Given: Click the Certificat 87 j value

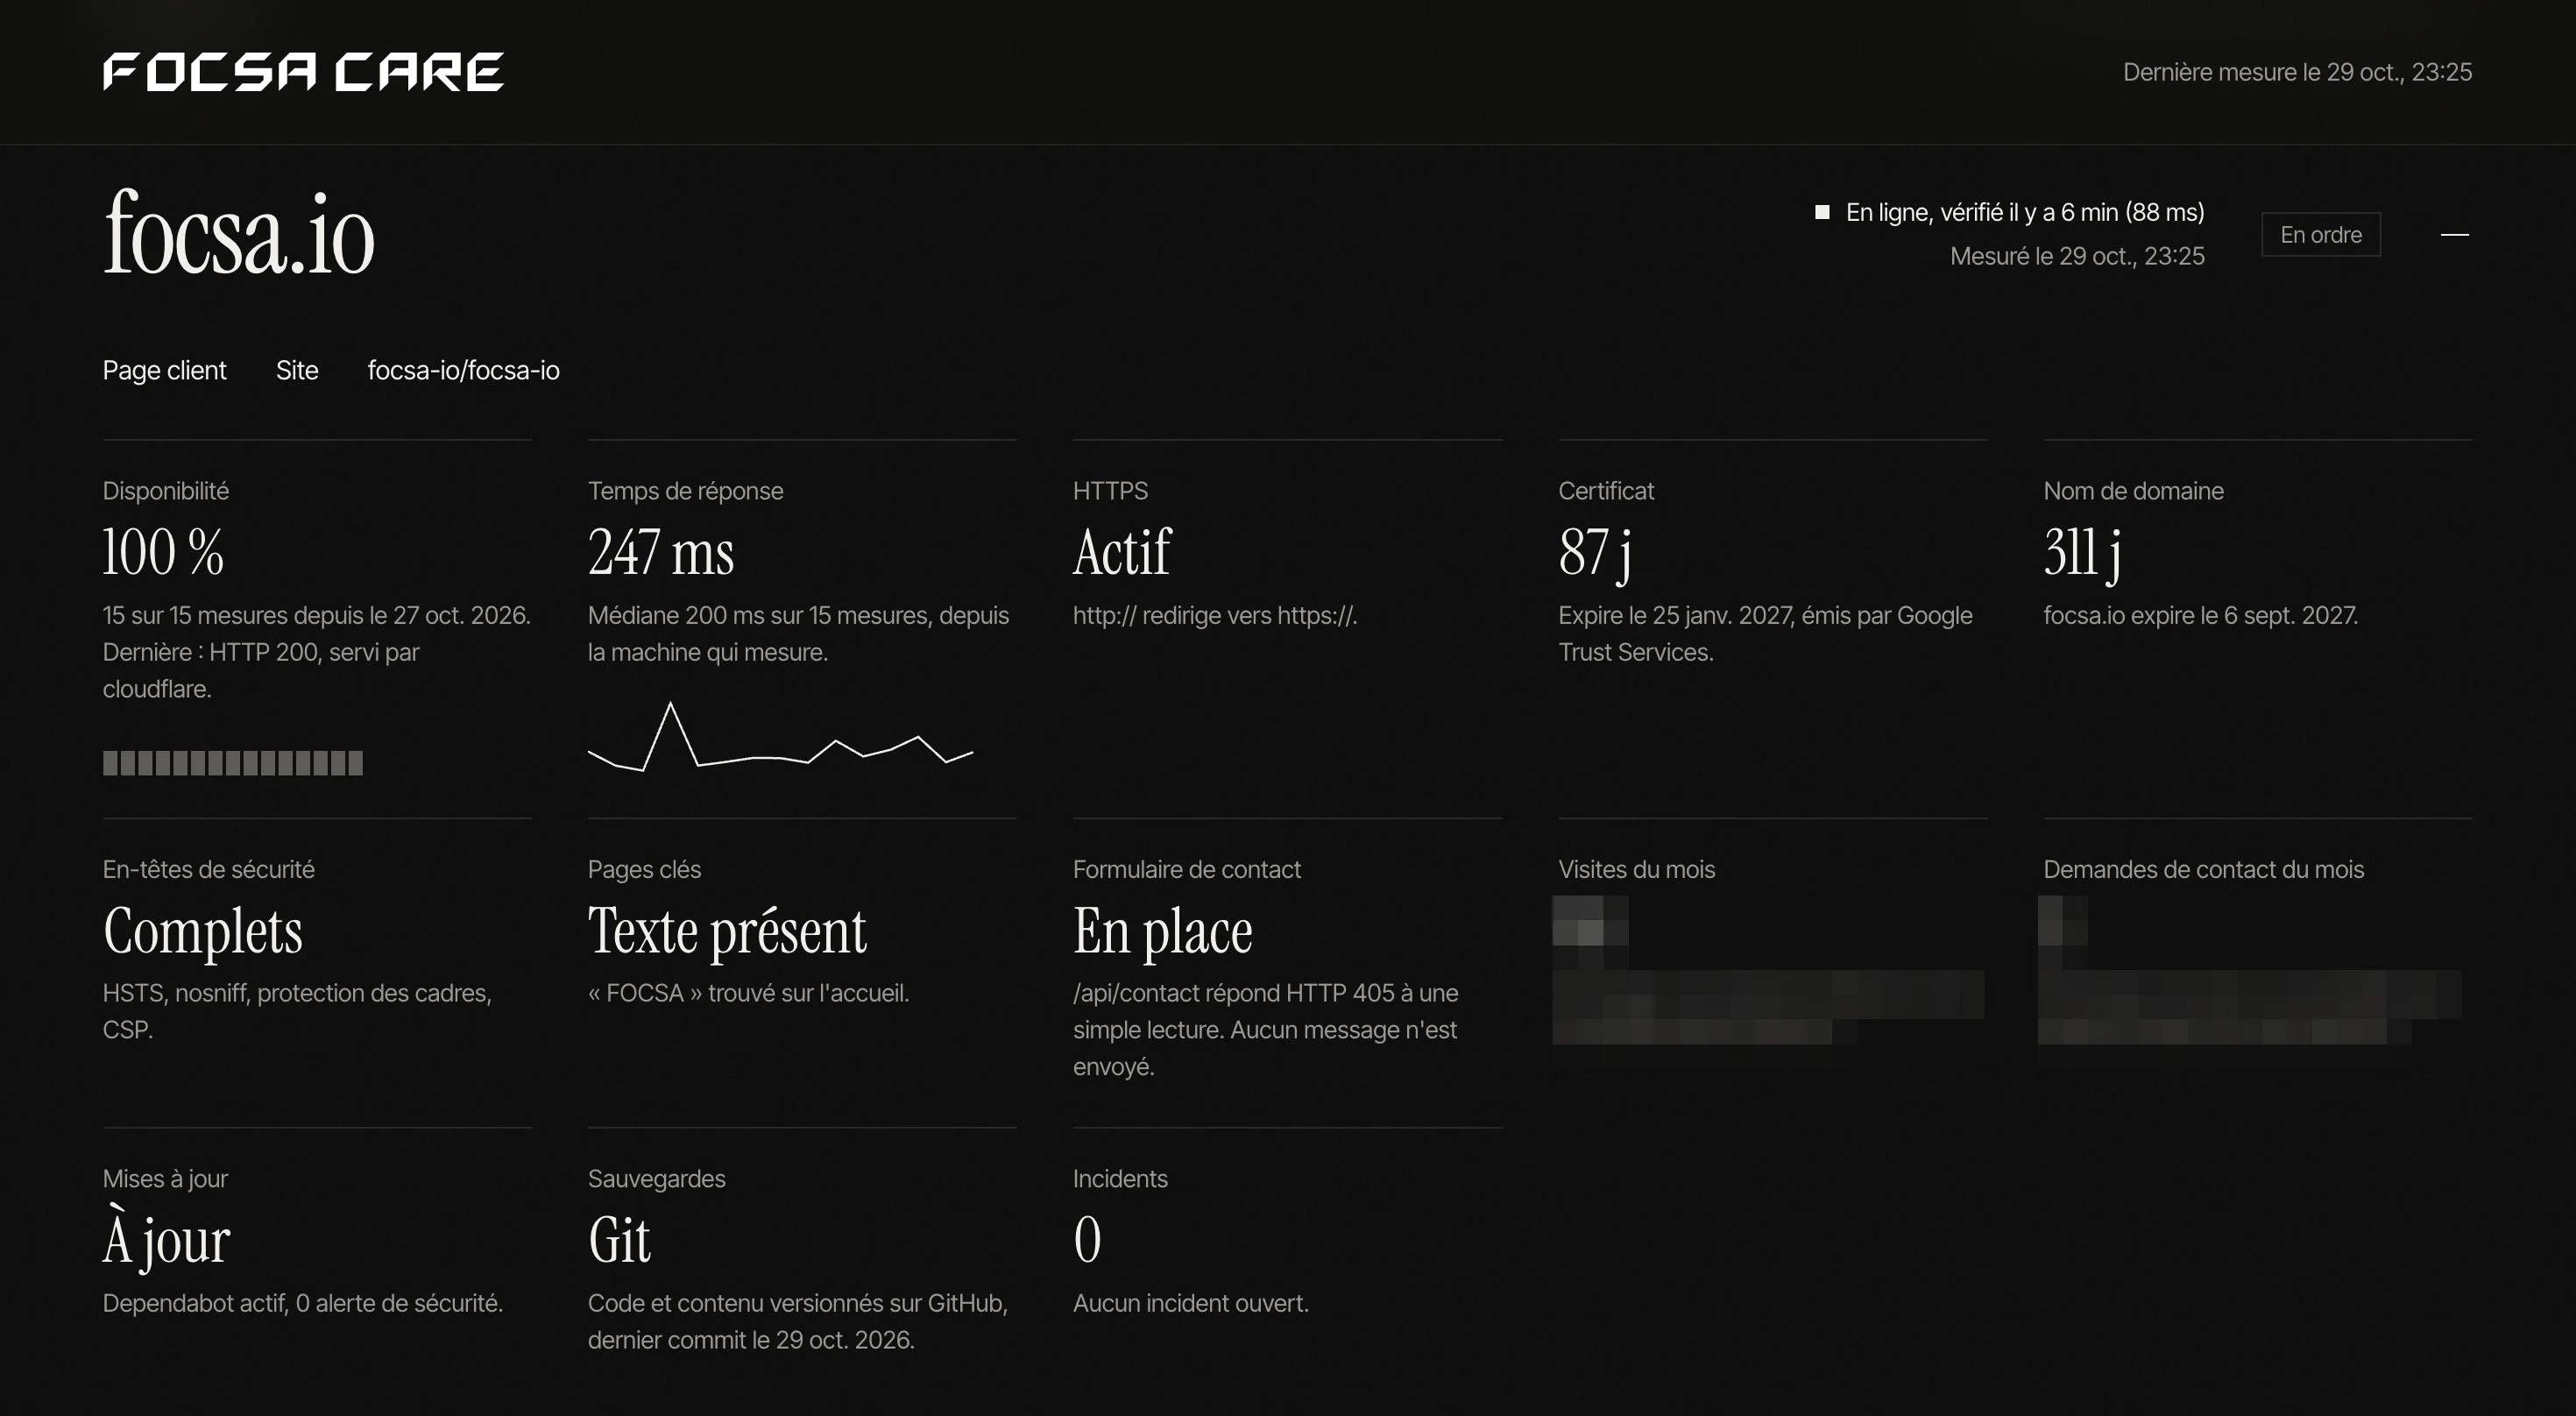Looking at the screenshot, I should coord(1595,552).
